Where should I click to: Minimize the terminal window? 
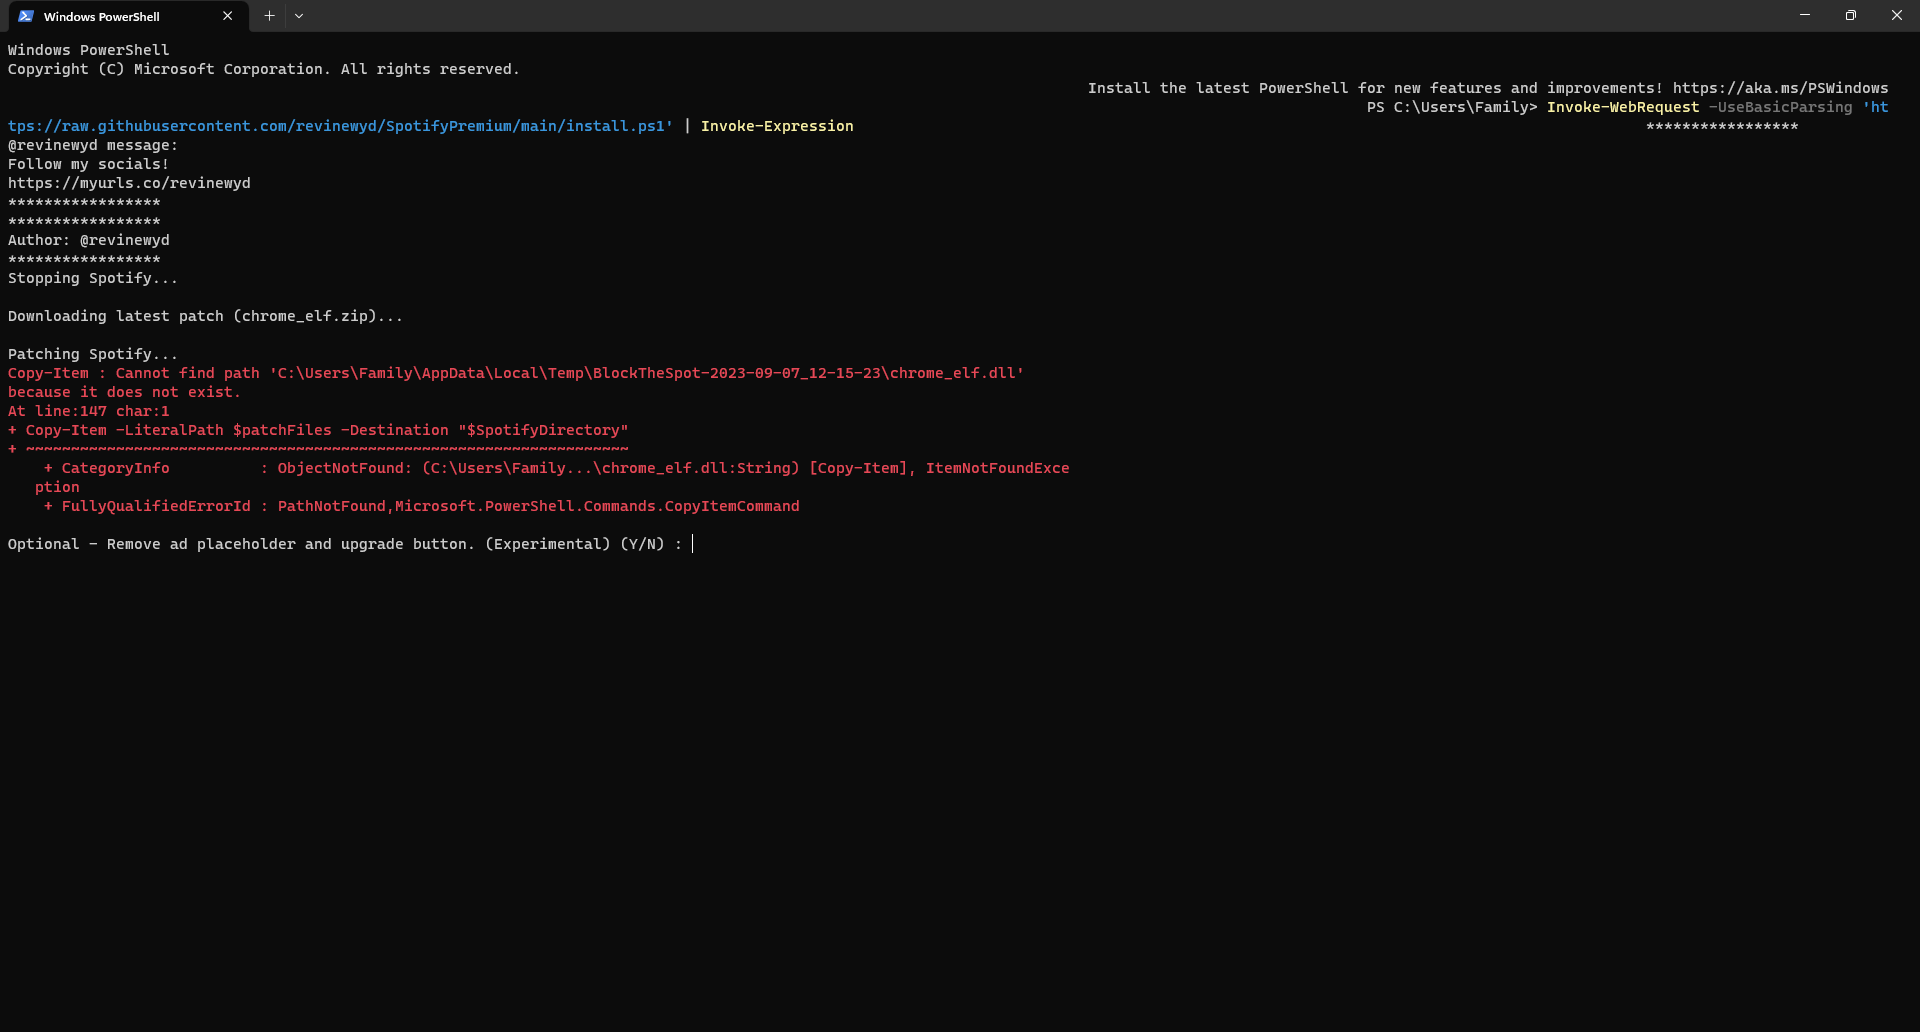(1805, 15)
